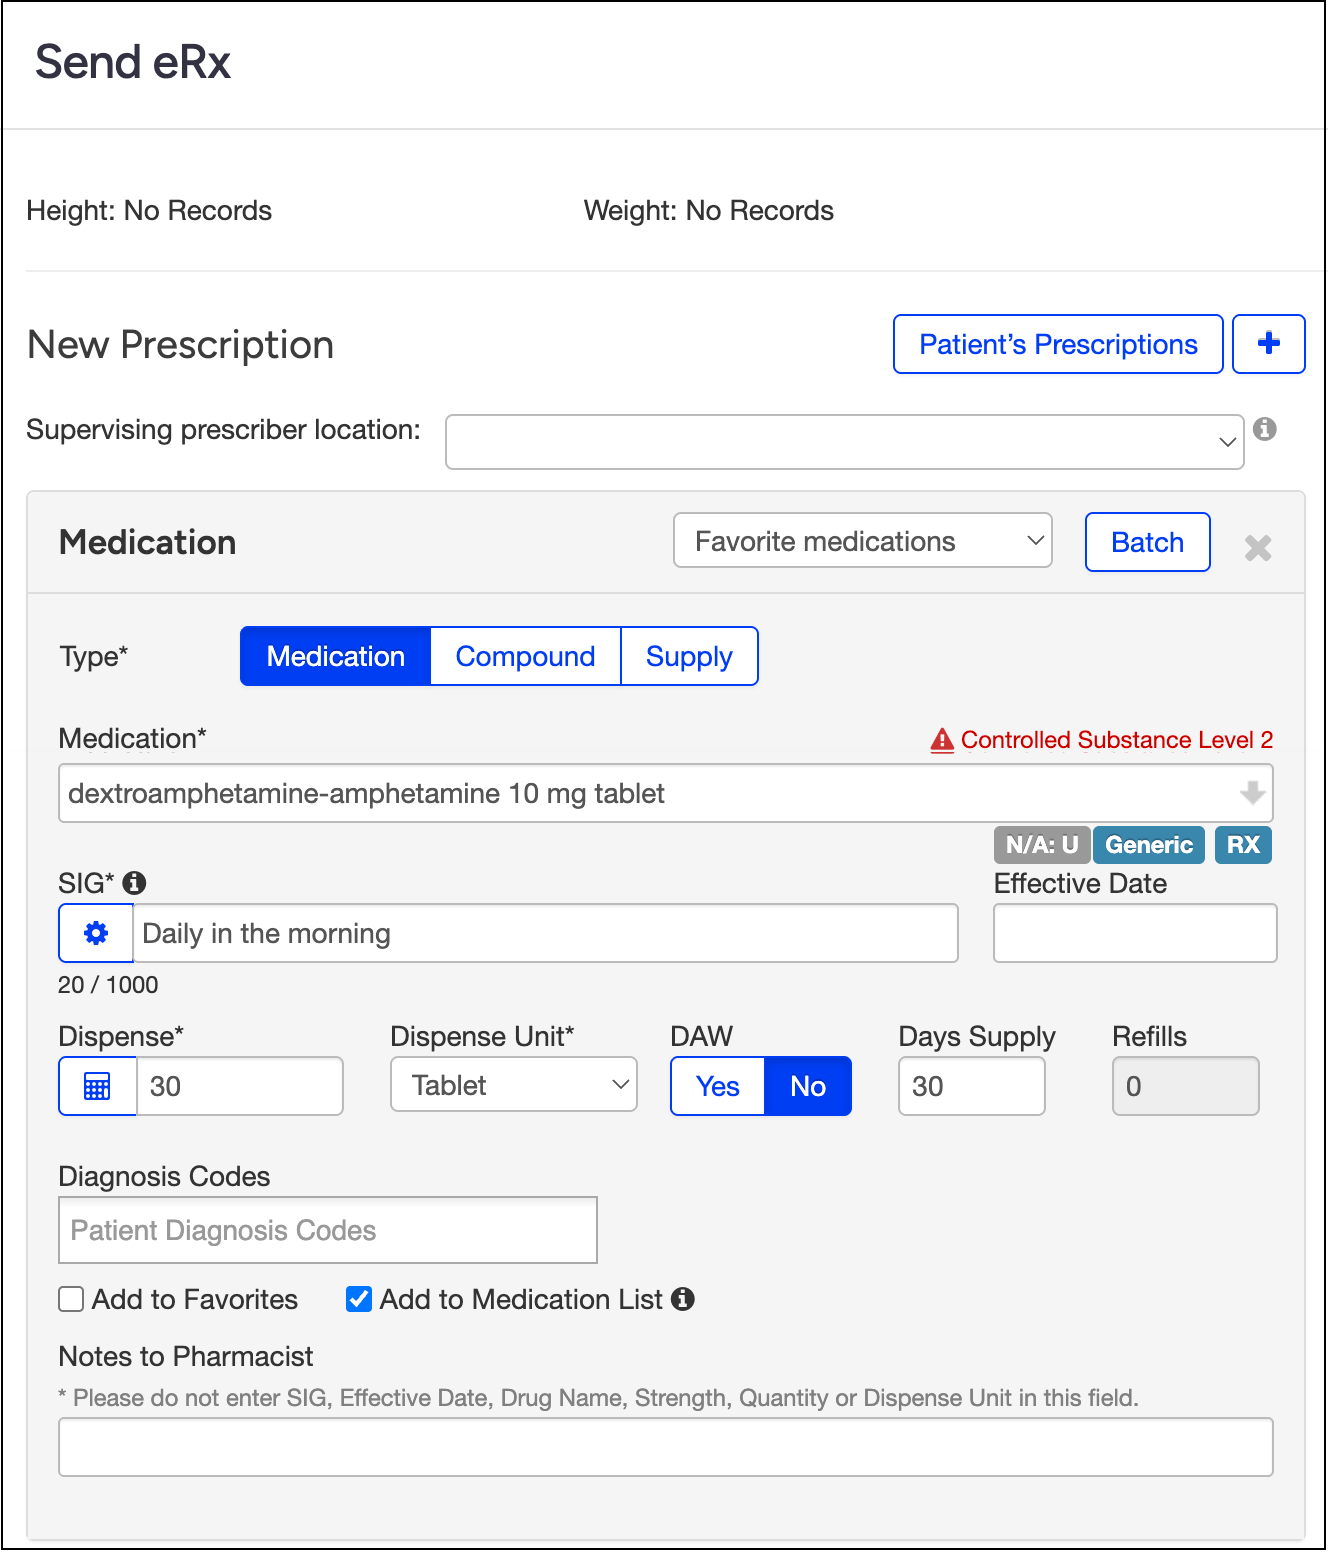Open the Dispense calculator icon
1328x1552 pixels.
[97, 1086]
